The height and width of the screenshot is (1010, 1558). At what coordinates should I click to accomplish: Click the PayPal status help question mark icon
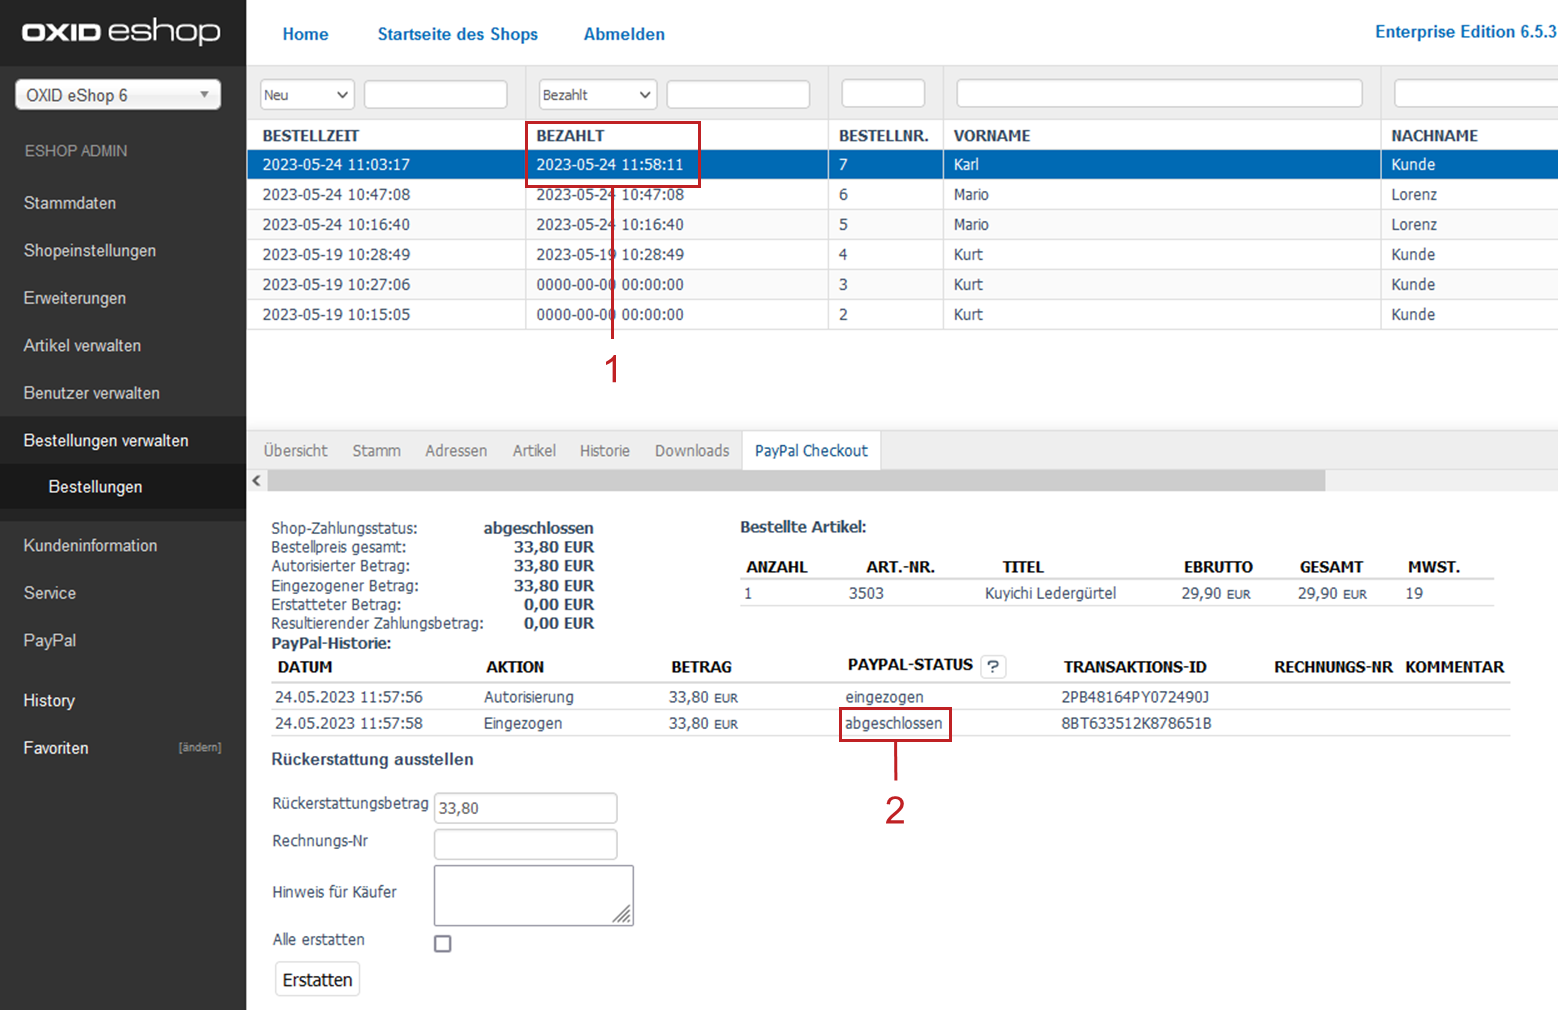[993, 667]
